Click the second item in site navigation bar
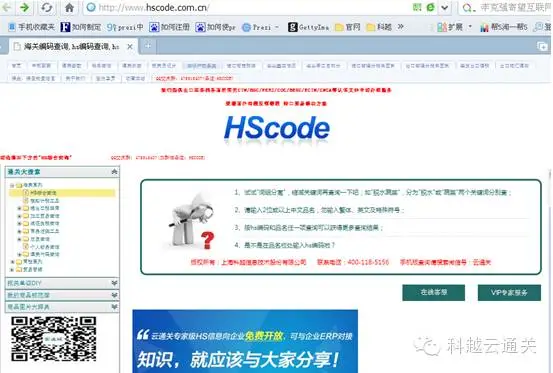The image size is (553, 373). coord(41,66)
